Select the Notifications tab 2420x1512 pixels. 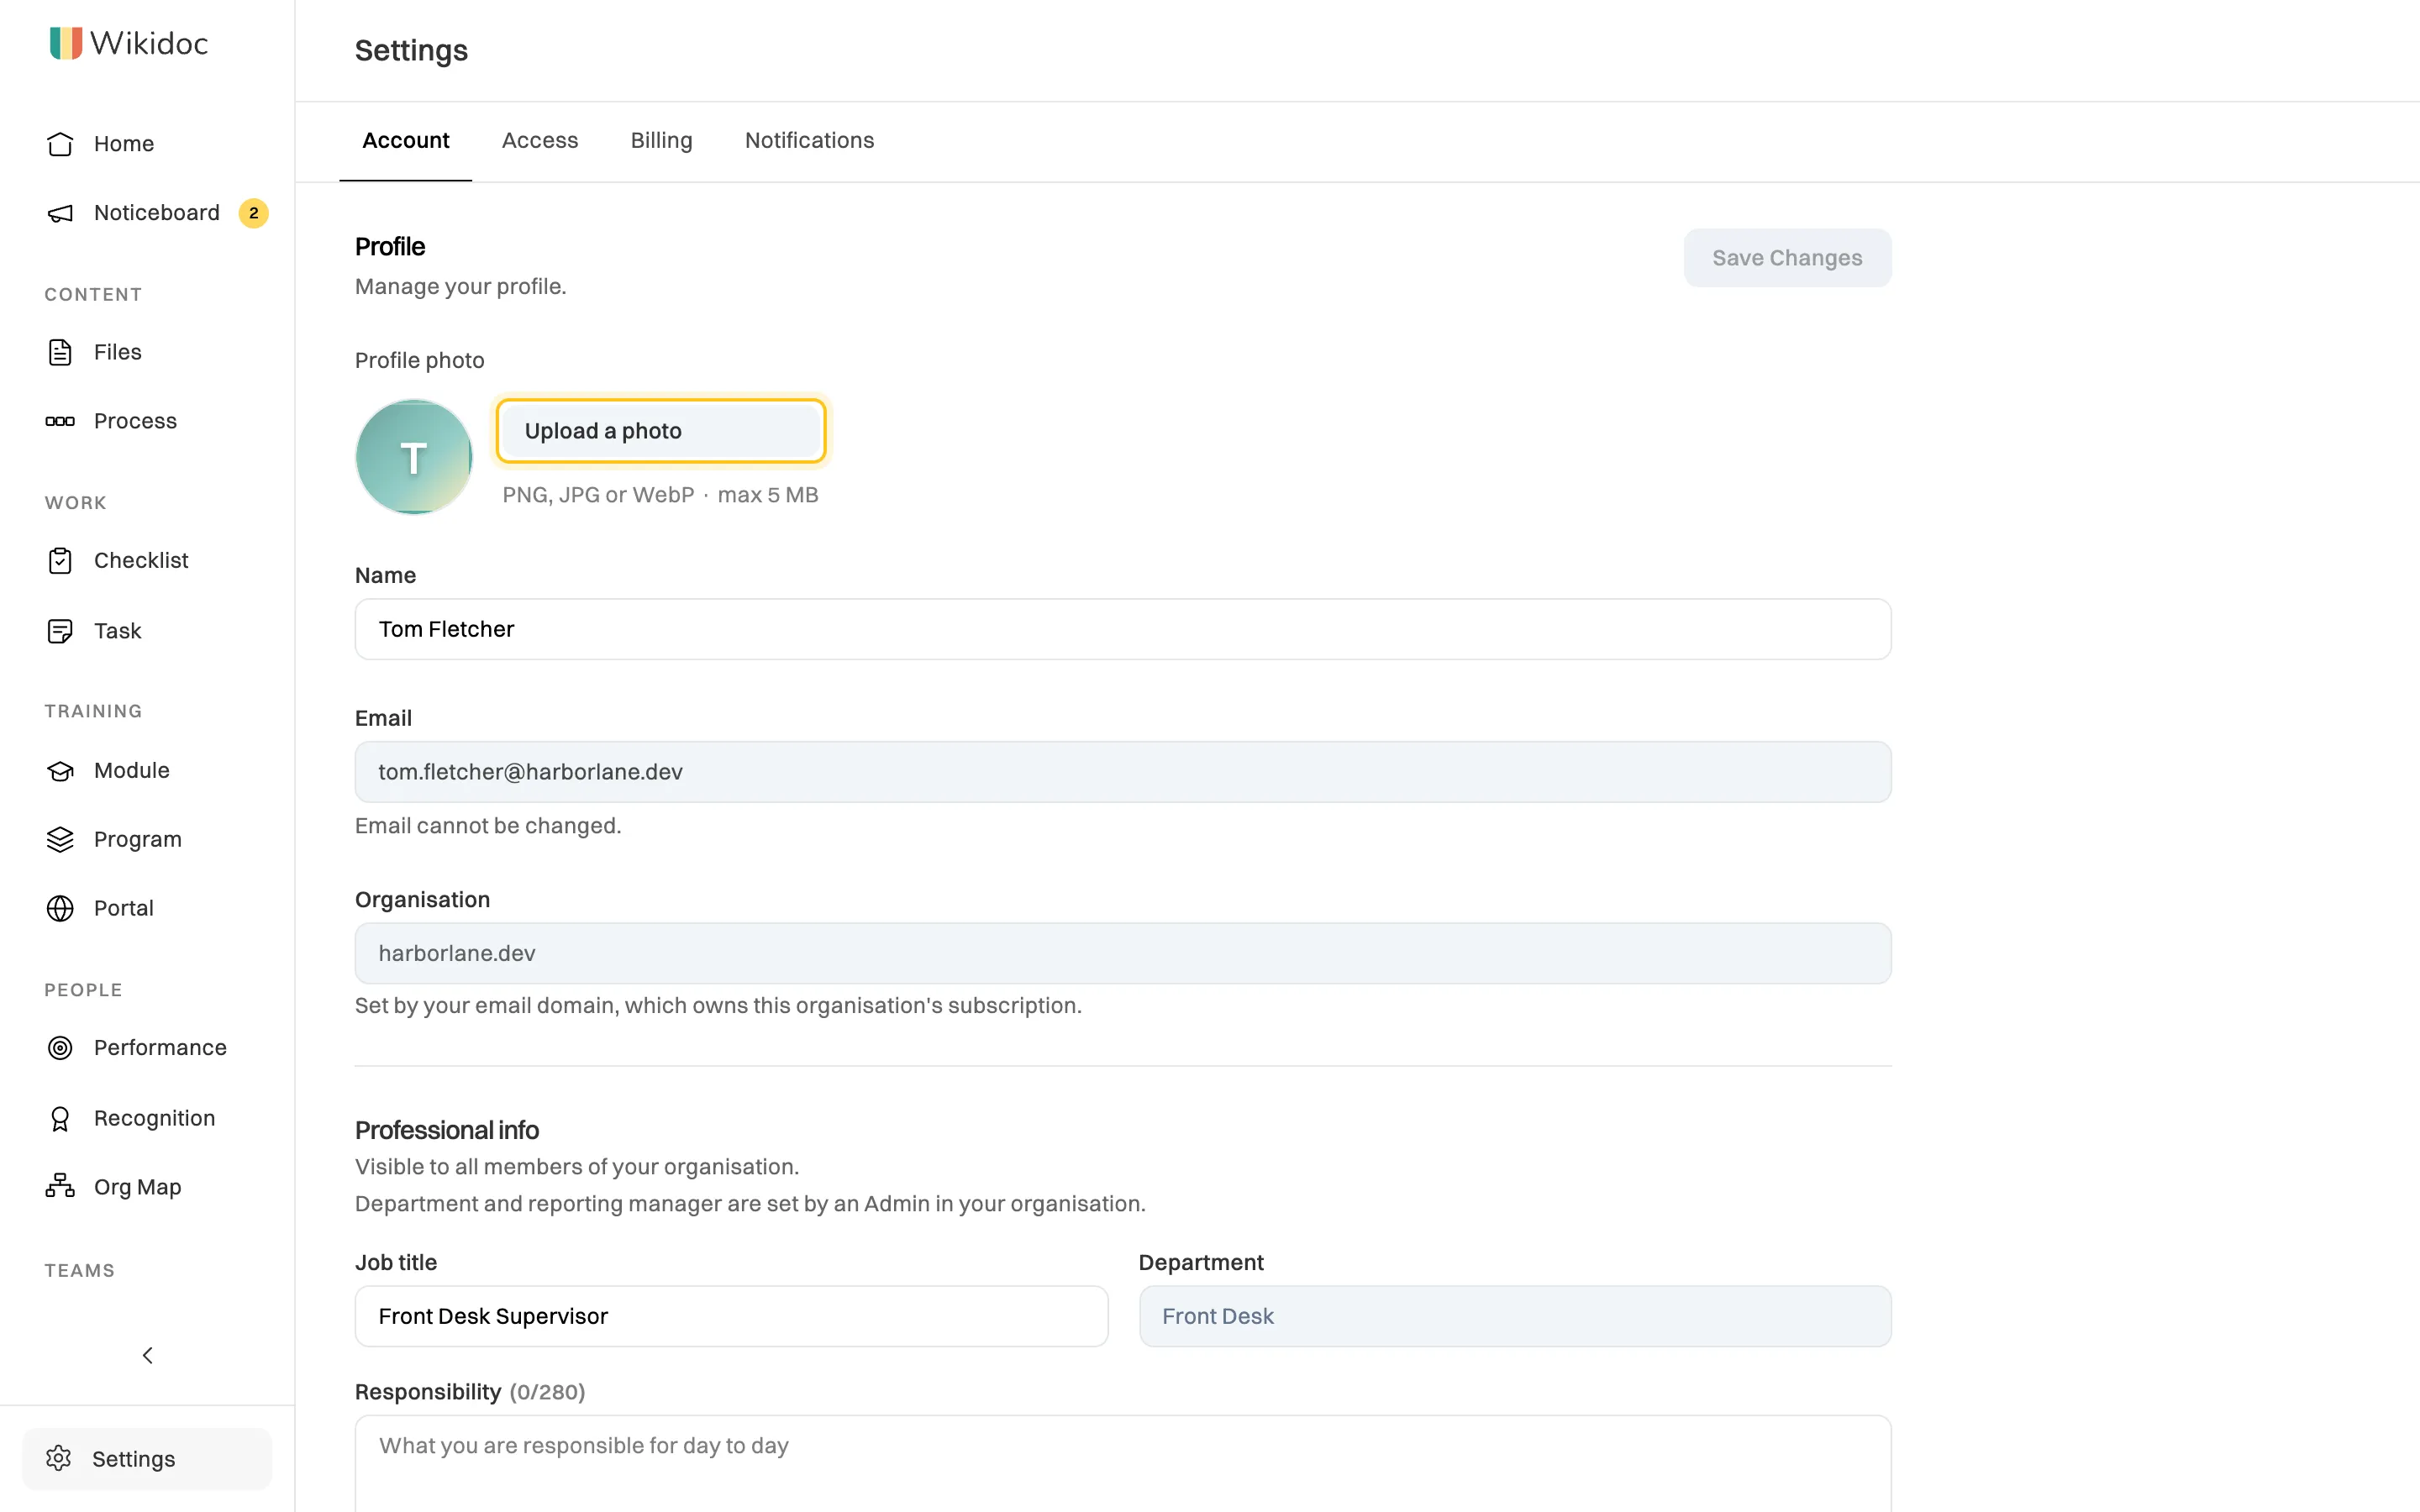tap(809, 141)
